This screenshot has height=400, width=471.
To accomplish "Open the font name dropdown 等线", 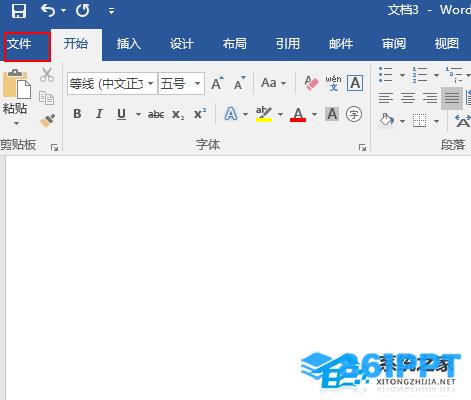I will [x=112, y=83].
